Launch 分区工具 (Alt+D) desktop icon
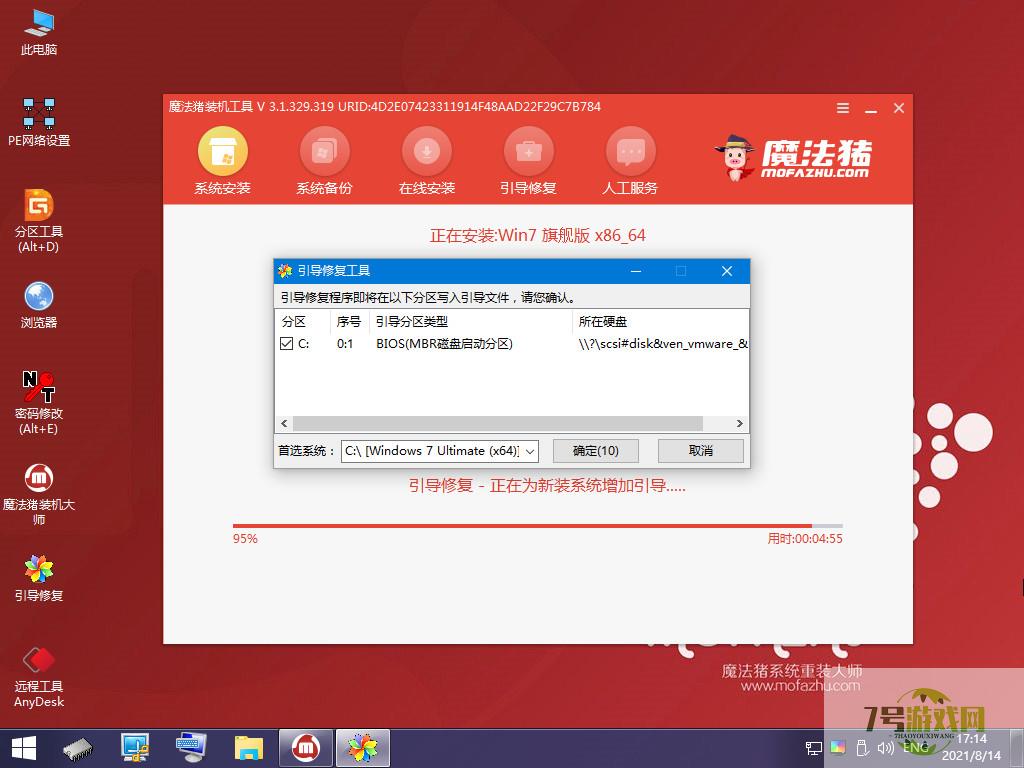 coord(39,221)
